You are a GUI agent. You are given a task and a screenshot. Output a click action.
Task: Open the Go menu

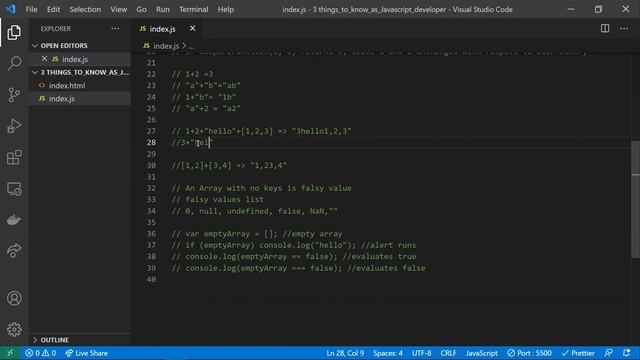[141, 9]
